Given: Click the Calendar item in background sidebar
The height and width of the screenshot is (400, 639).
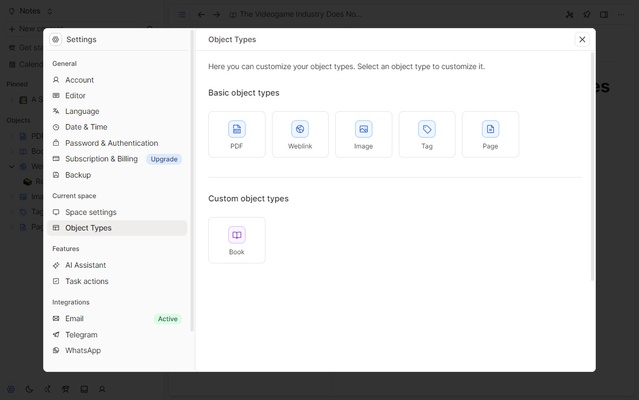Looking at the screenshot, I should (25, 64).
